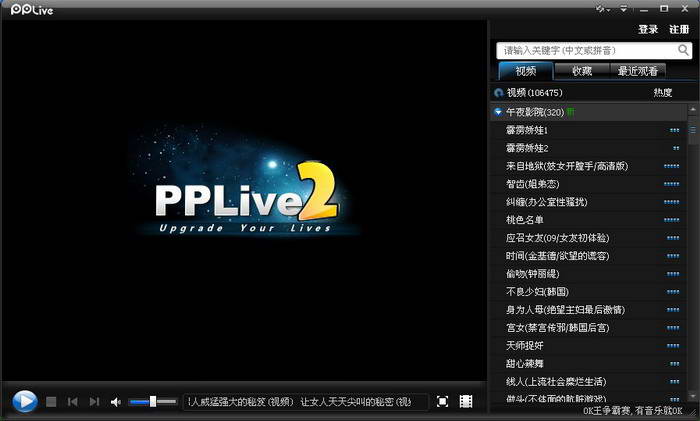Stop the video with the square button
700x421 pixels.
pyautogui.click(x=51, y=402)
